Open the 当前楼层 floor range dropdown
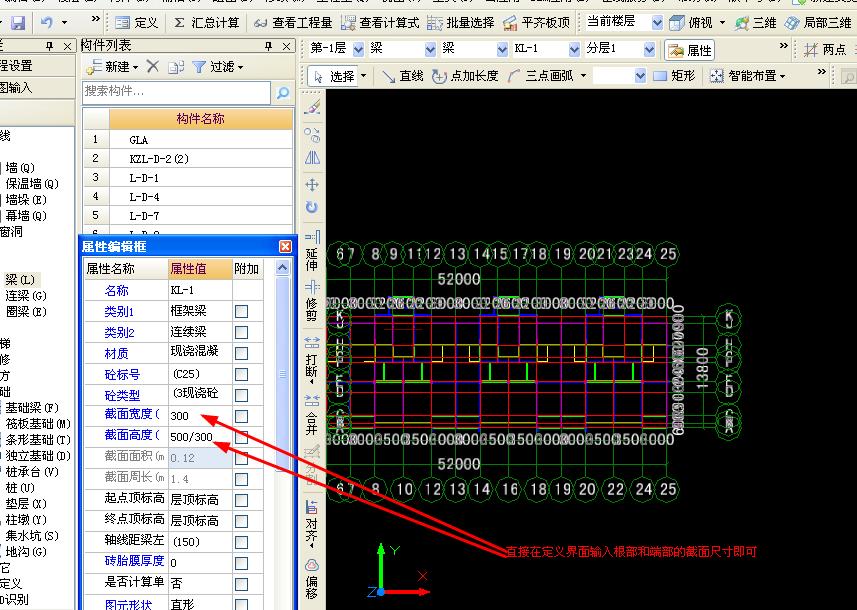The height and width of the screenshot is (610, 857). pos(658,23)
